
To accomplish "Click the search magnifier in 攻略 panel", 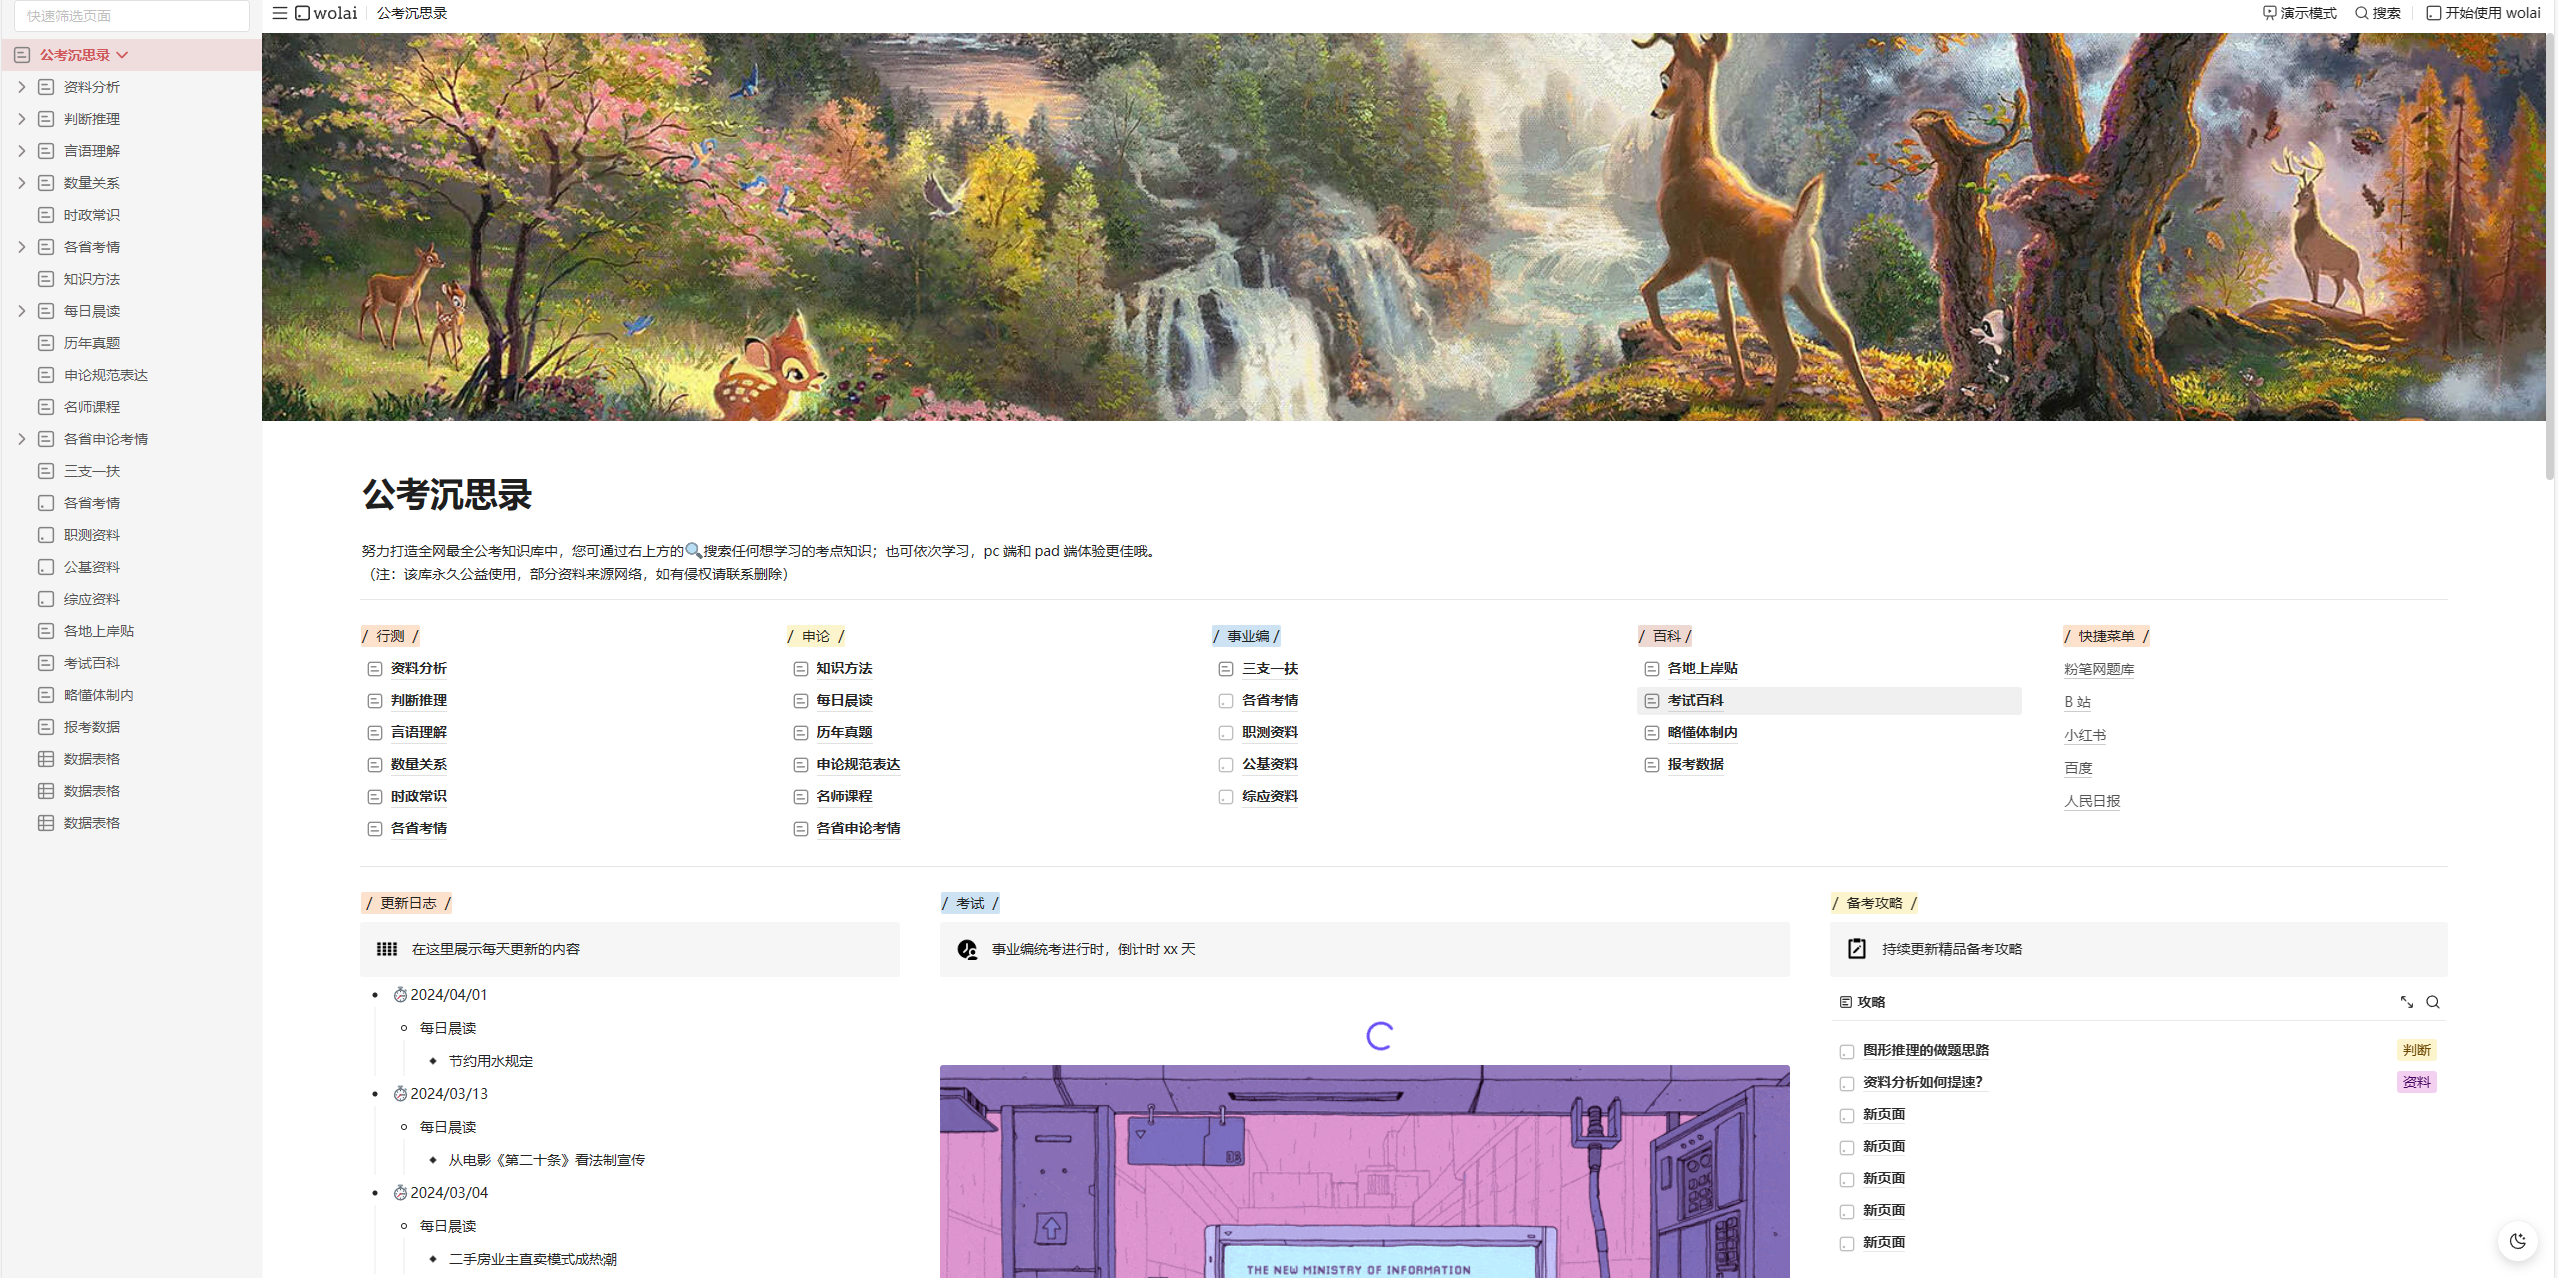I will click(2433, 1002).
